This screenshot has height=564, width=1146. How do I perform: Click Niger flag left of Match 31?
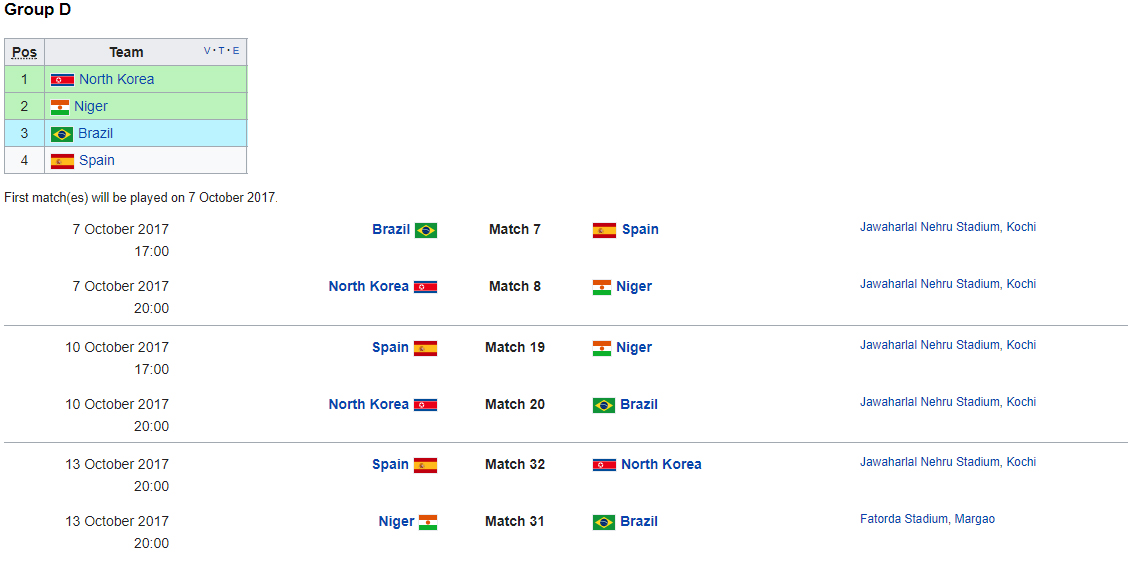tap(428, 522)
